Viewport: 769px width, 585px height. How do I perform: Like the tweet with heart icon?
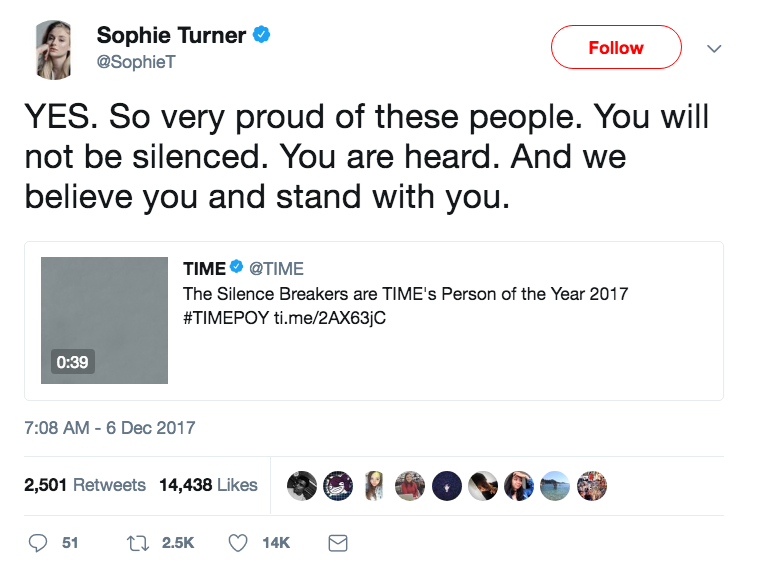click(238, 543)
